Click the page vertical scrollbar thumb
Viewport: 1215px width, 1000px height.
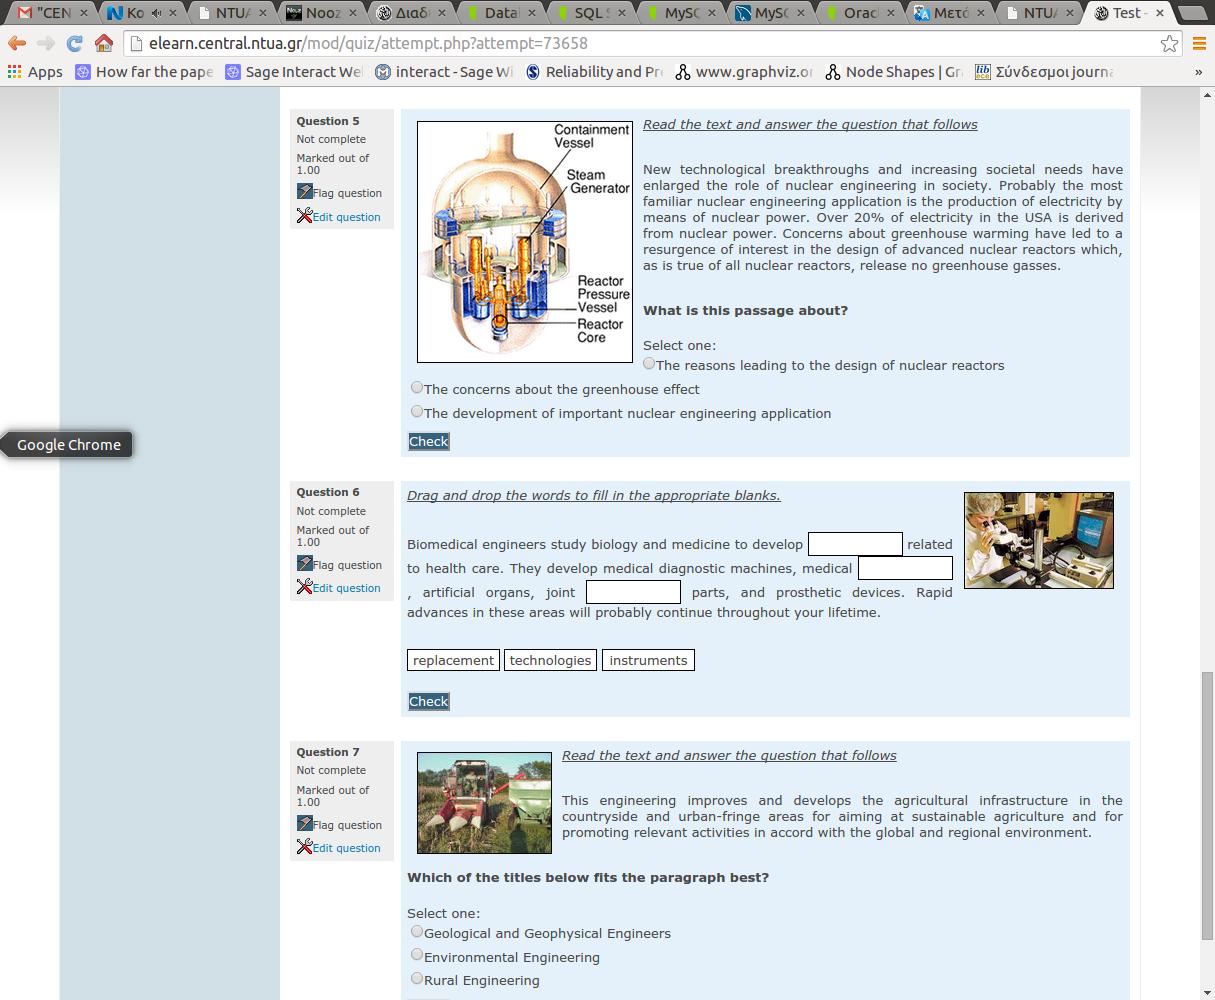1207,805
